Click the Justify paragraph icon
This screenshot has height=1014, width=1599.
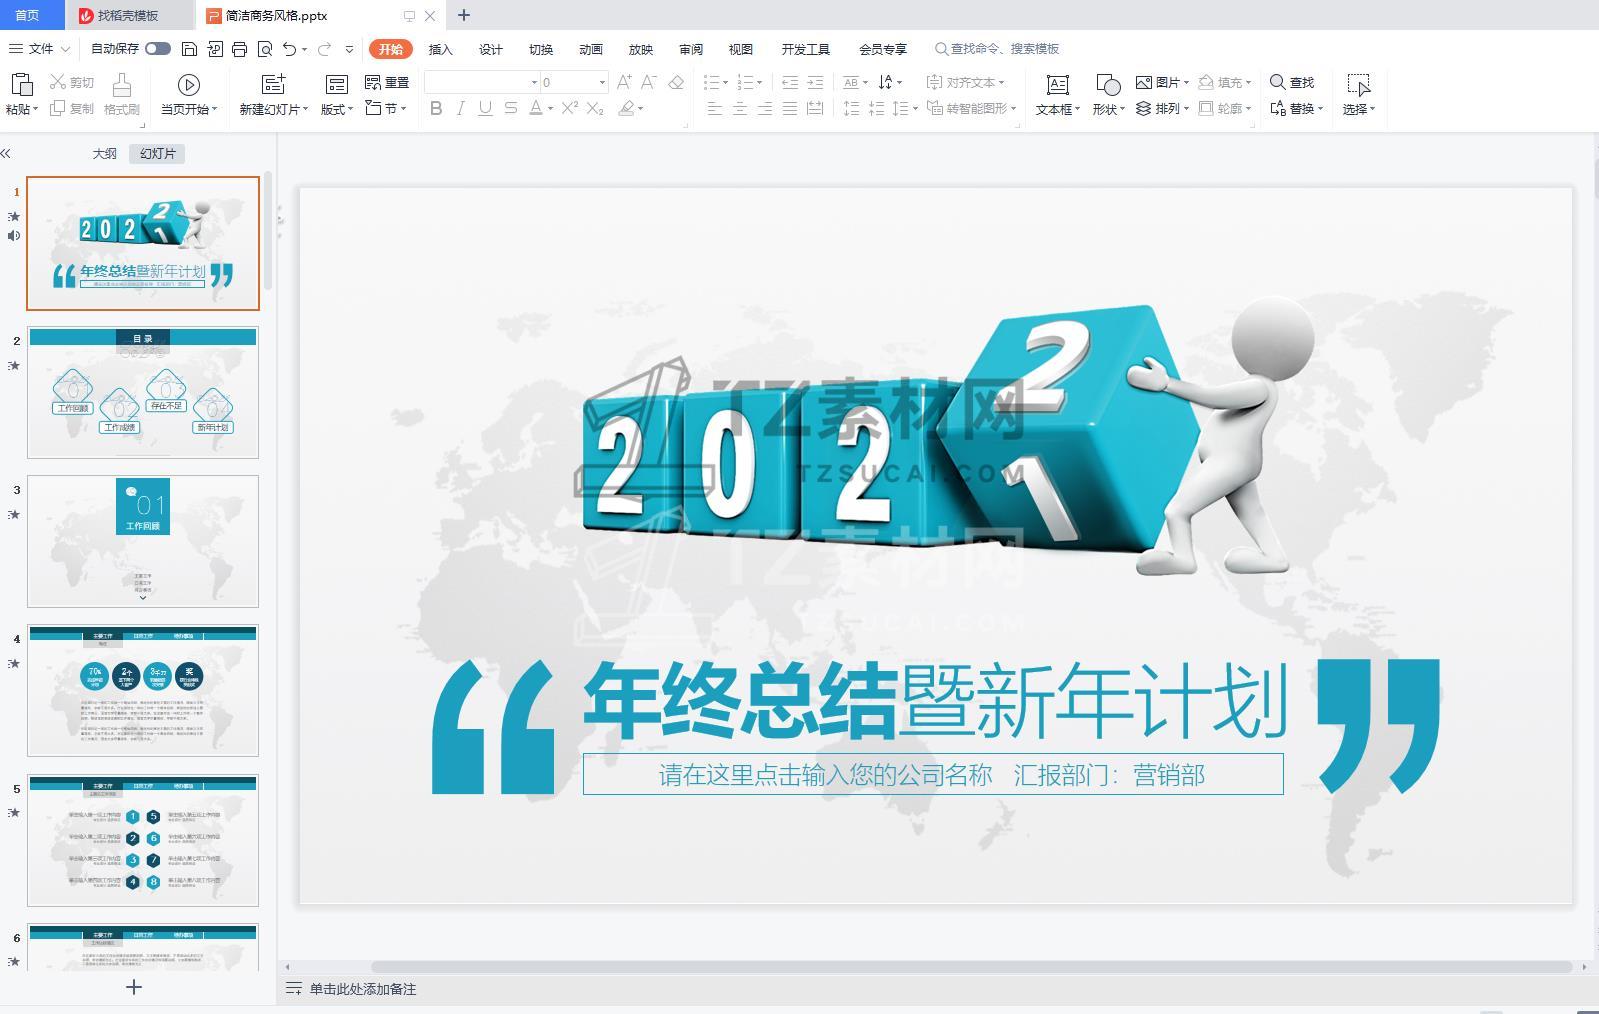click(x=790, y=108)
